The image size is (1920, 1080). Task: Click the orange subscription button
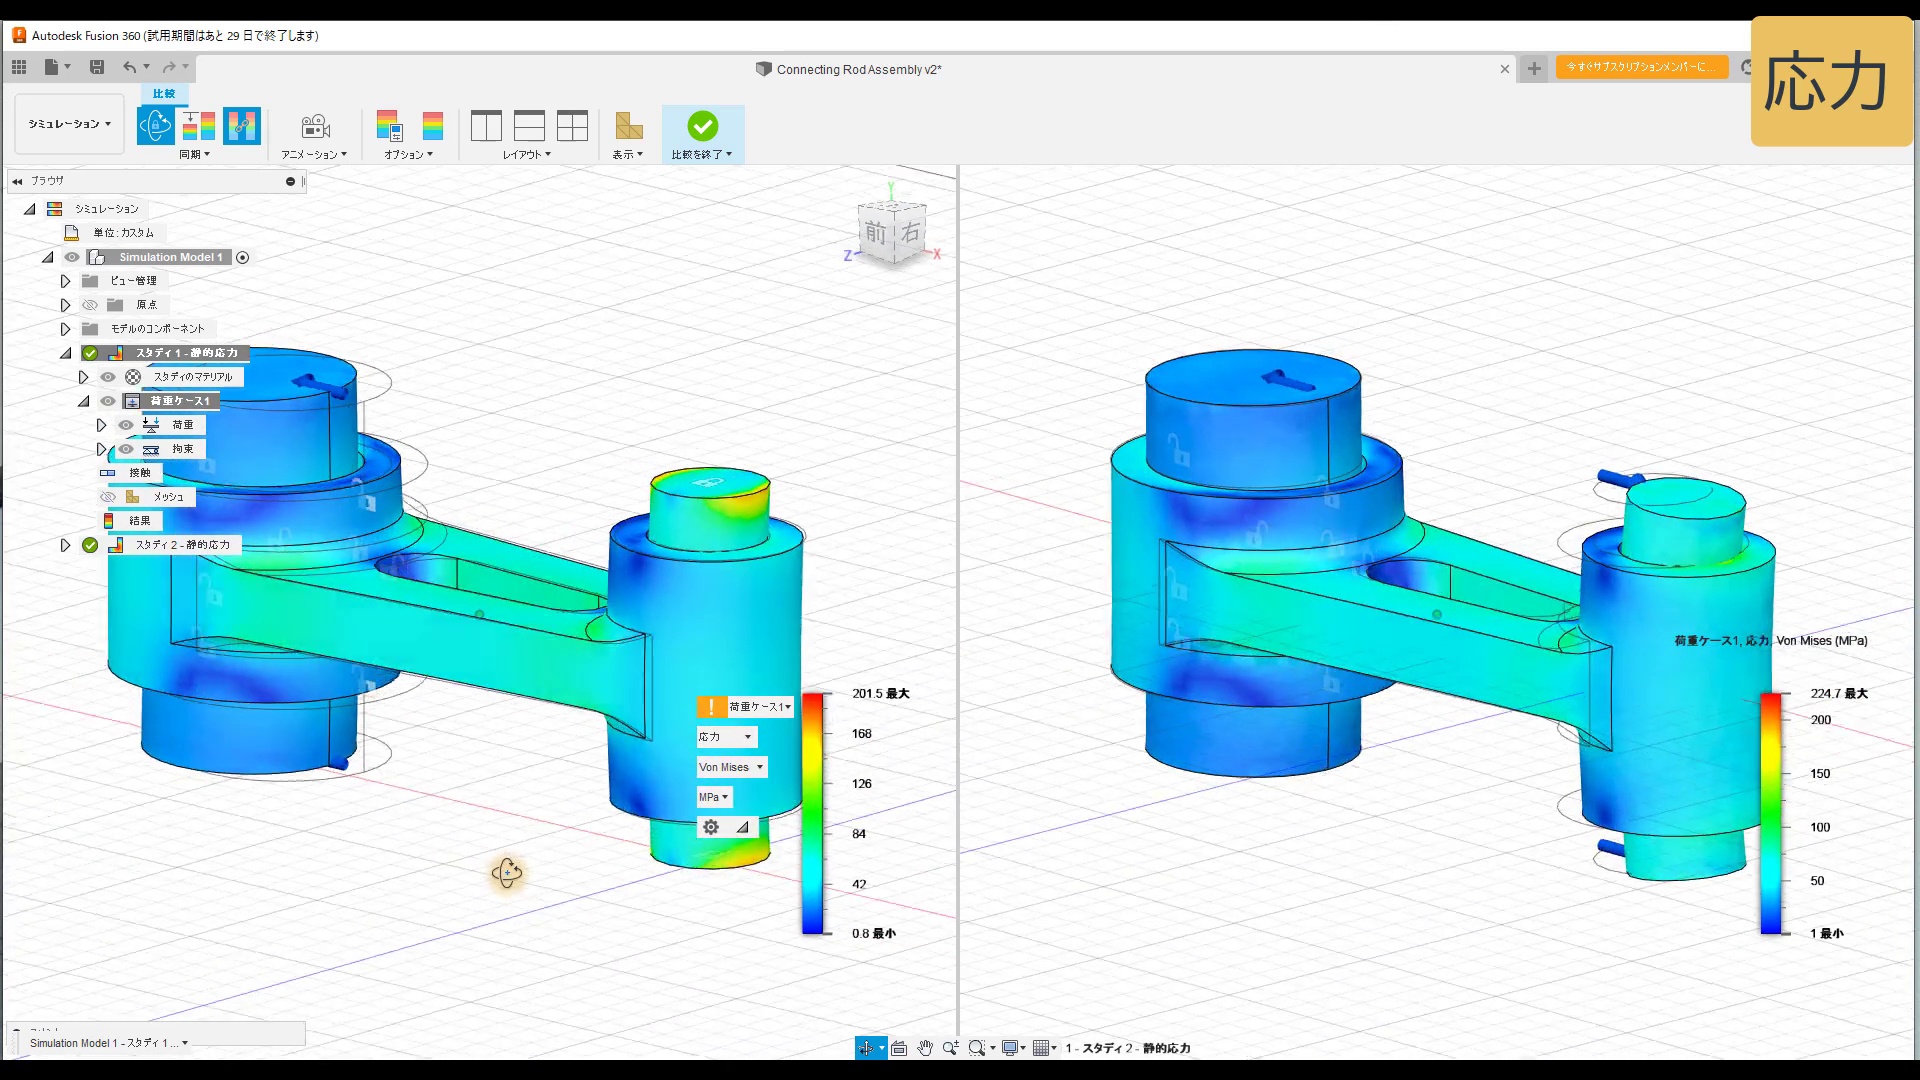pos(1641,67)
